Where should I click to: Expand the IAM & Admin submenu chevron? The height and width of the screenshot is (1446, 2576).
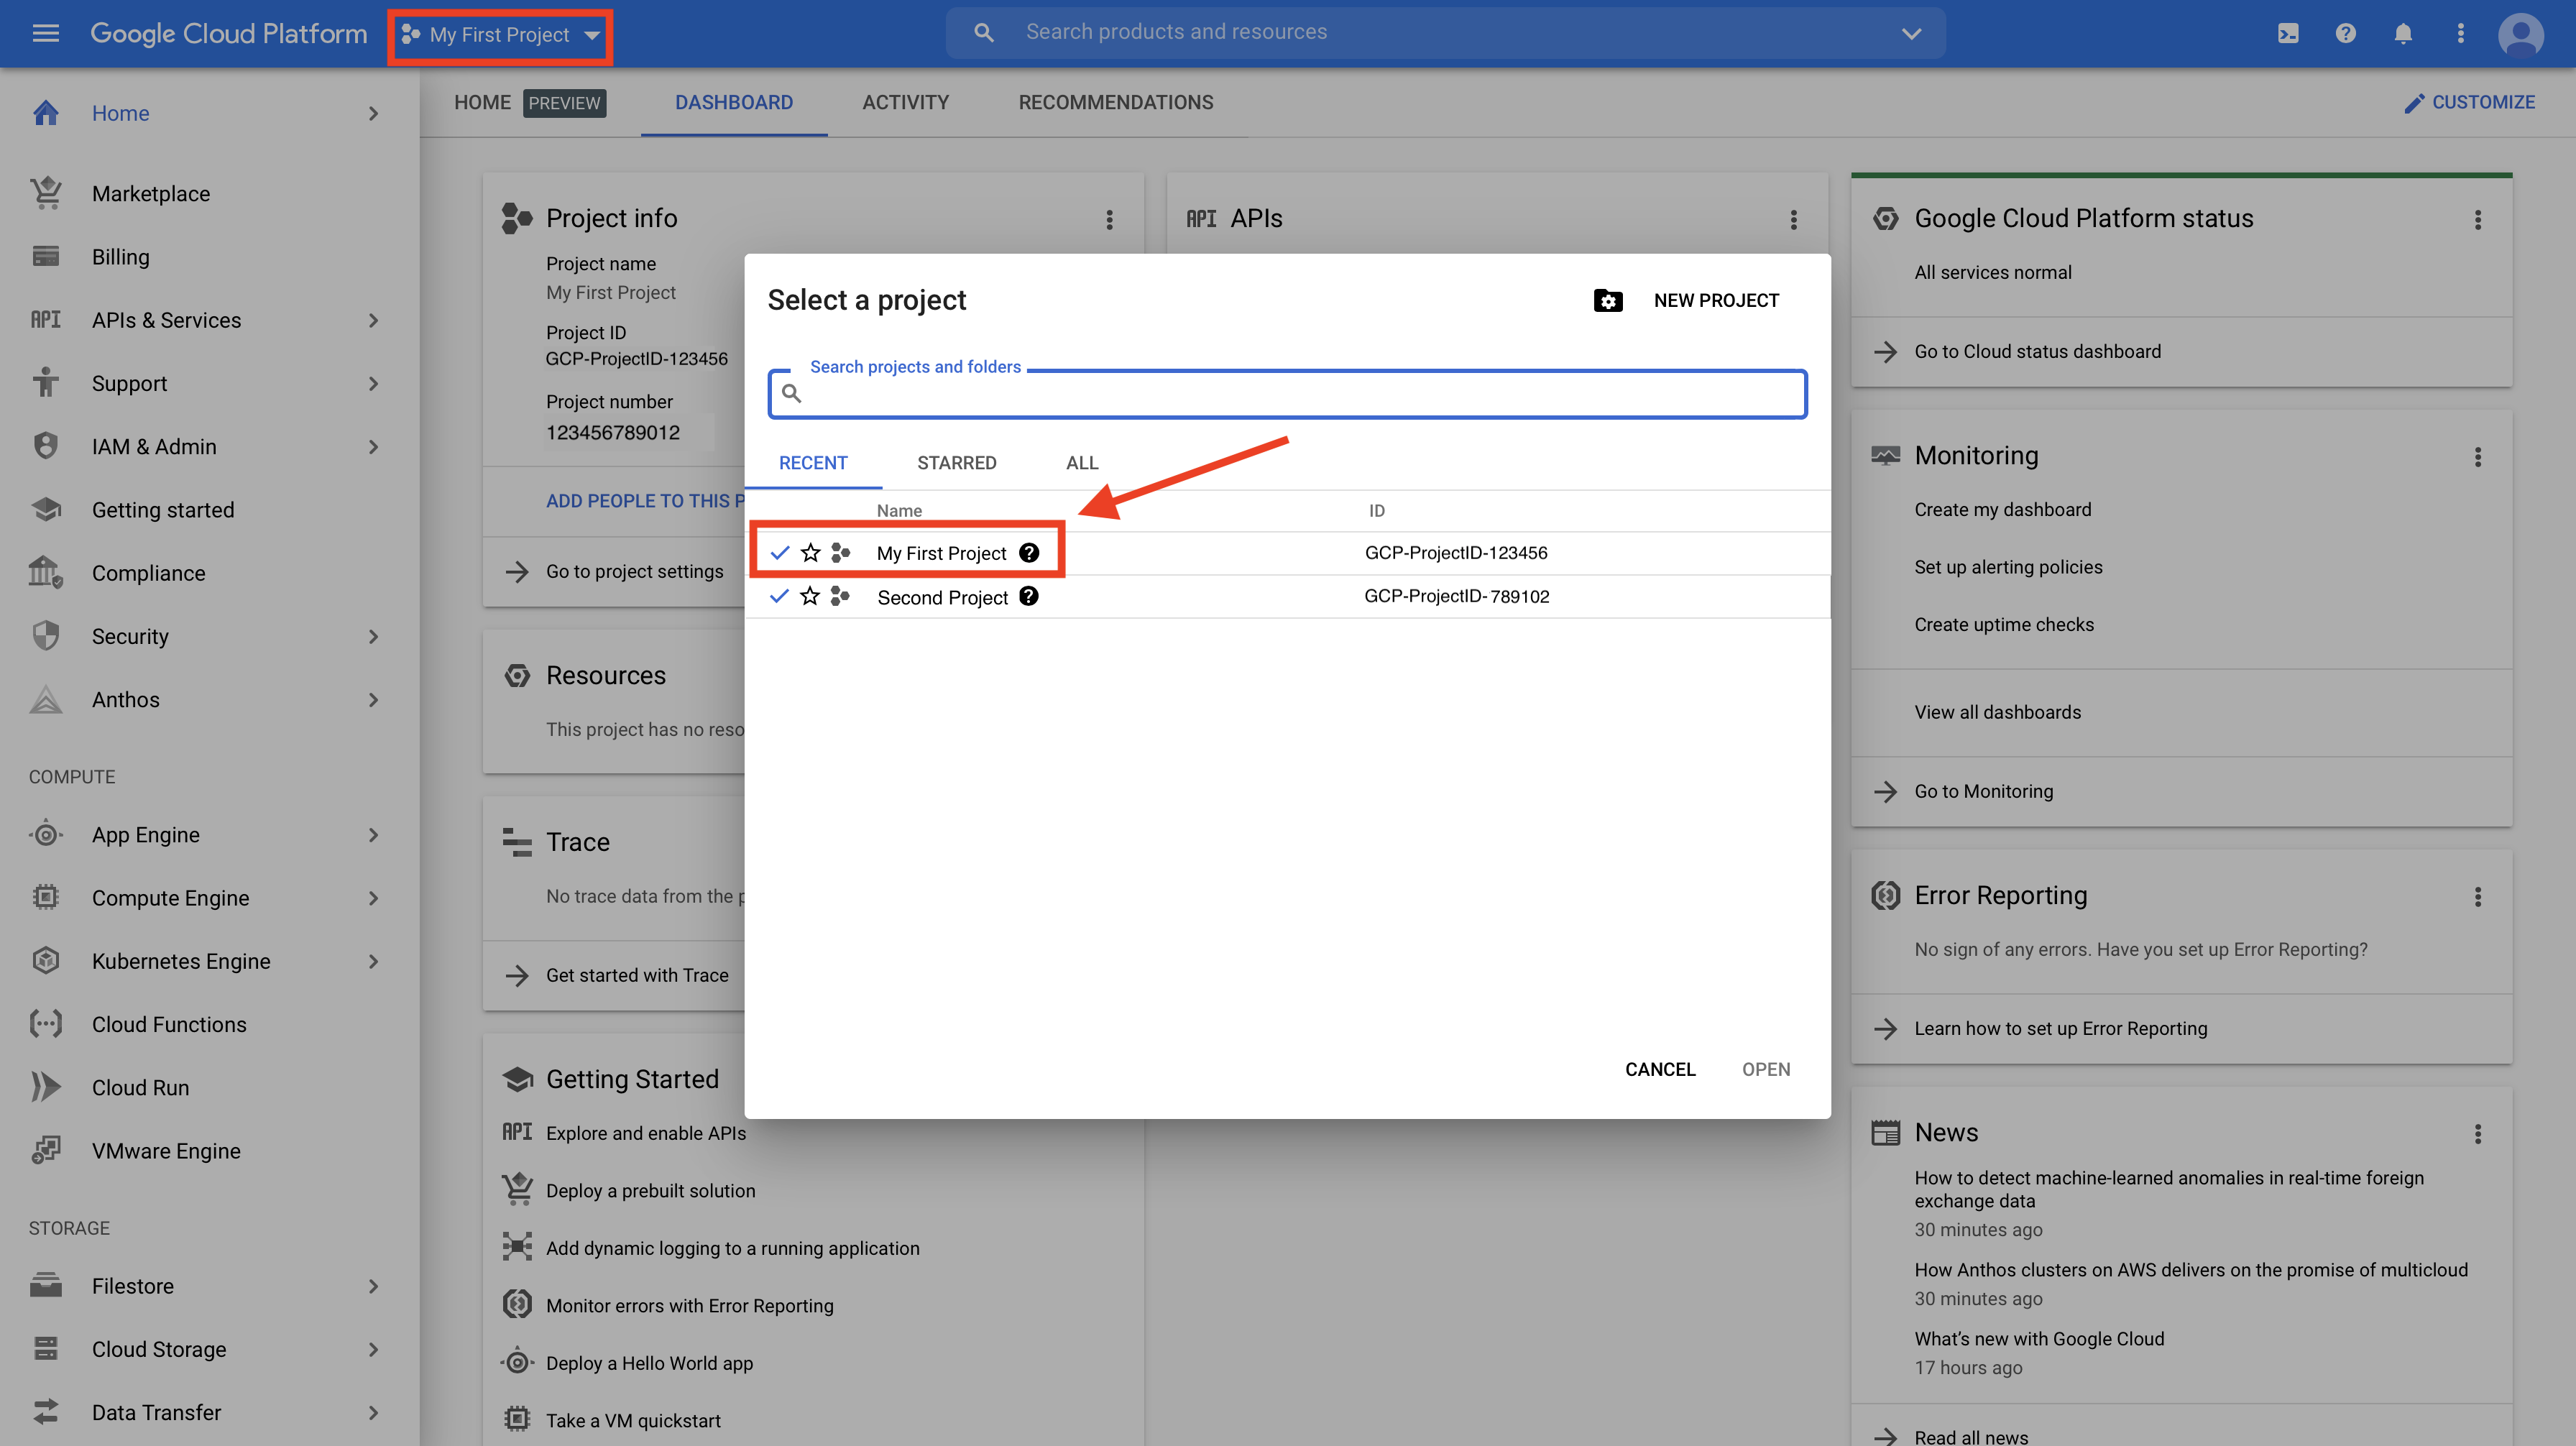click(373, 446)
